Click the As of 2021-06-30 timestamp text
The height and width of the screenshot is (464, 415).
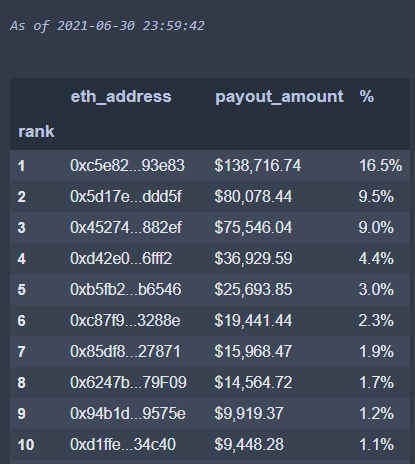point(107,26)
